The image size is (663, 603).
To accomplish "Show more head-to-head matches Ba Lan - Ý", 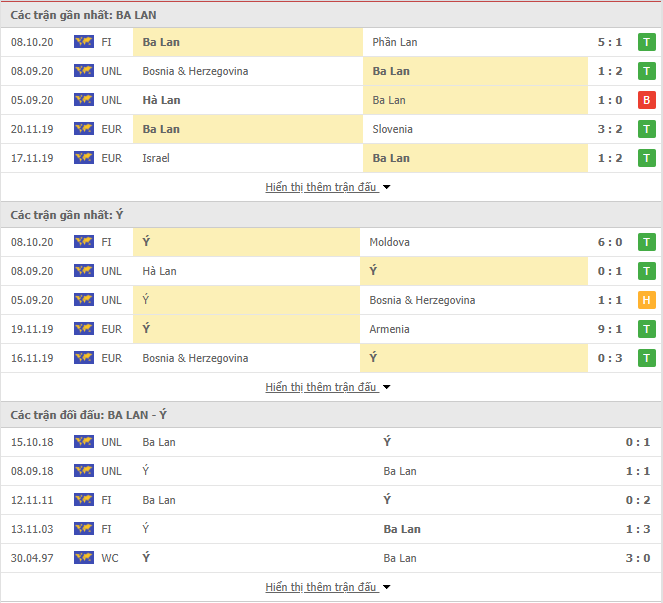I will (328, 587).
